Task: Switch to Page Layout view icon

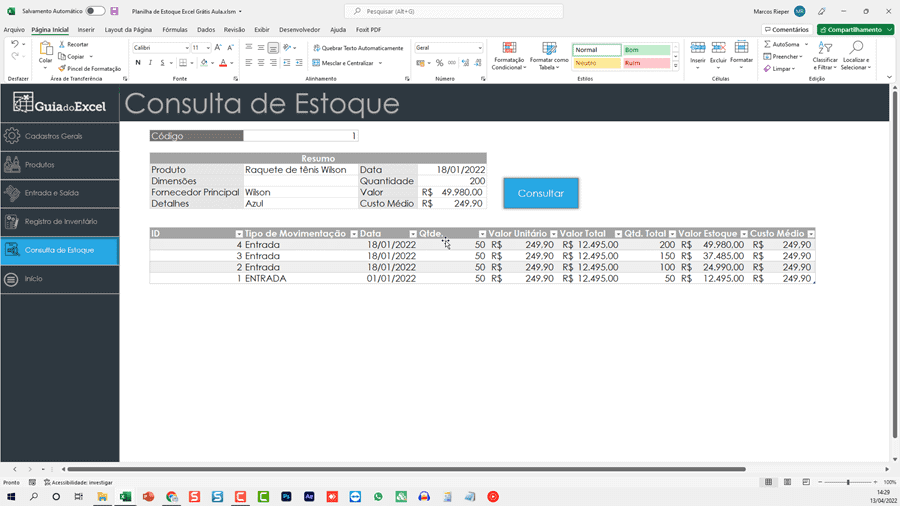Action: (788, 482)
